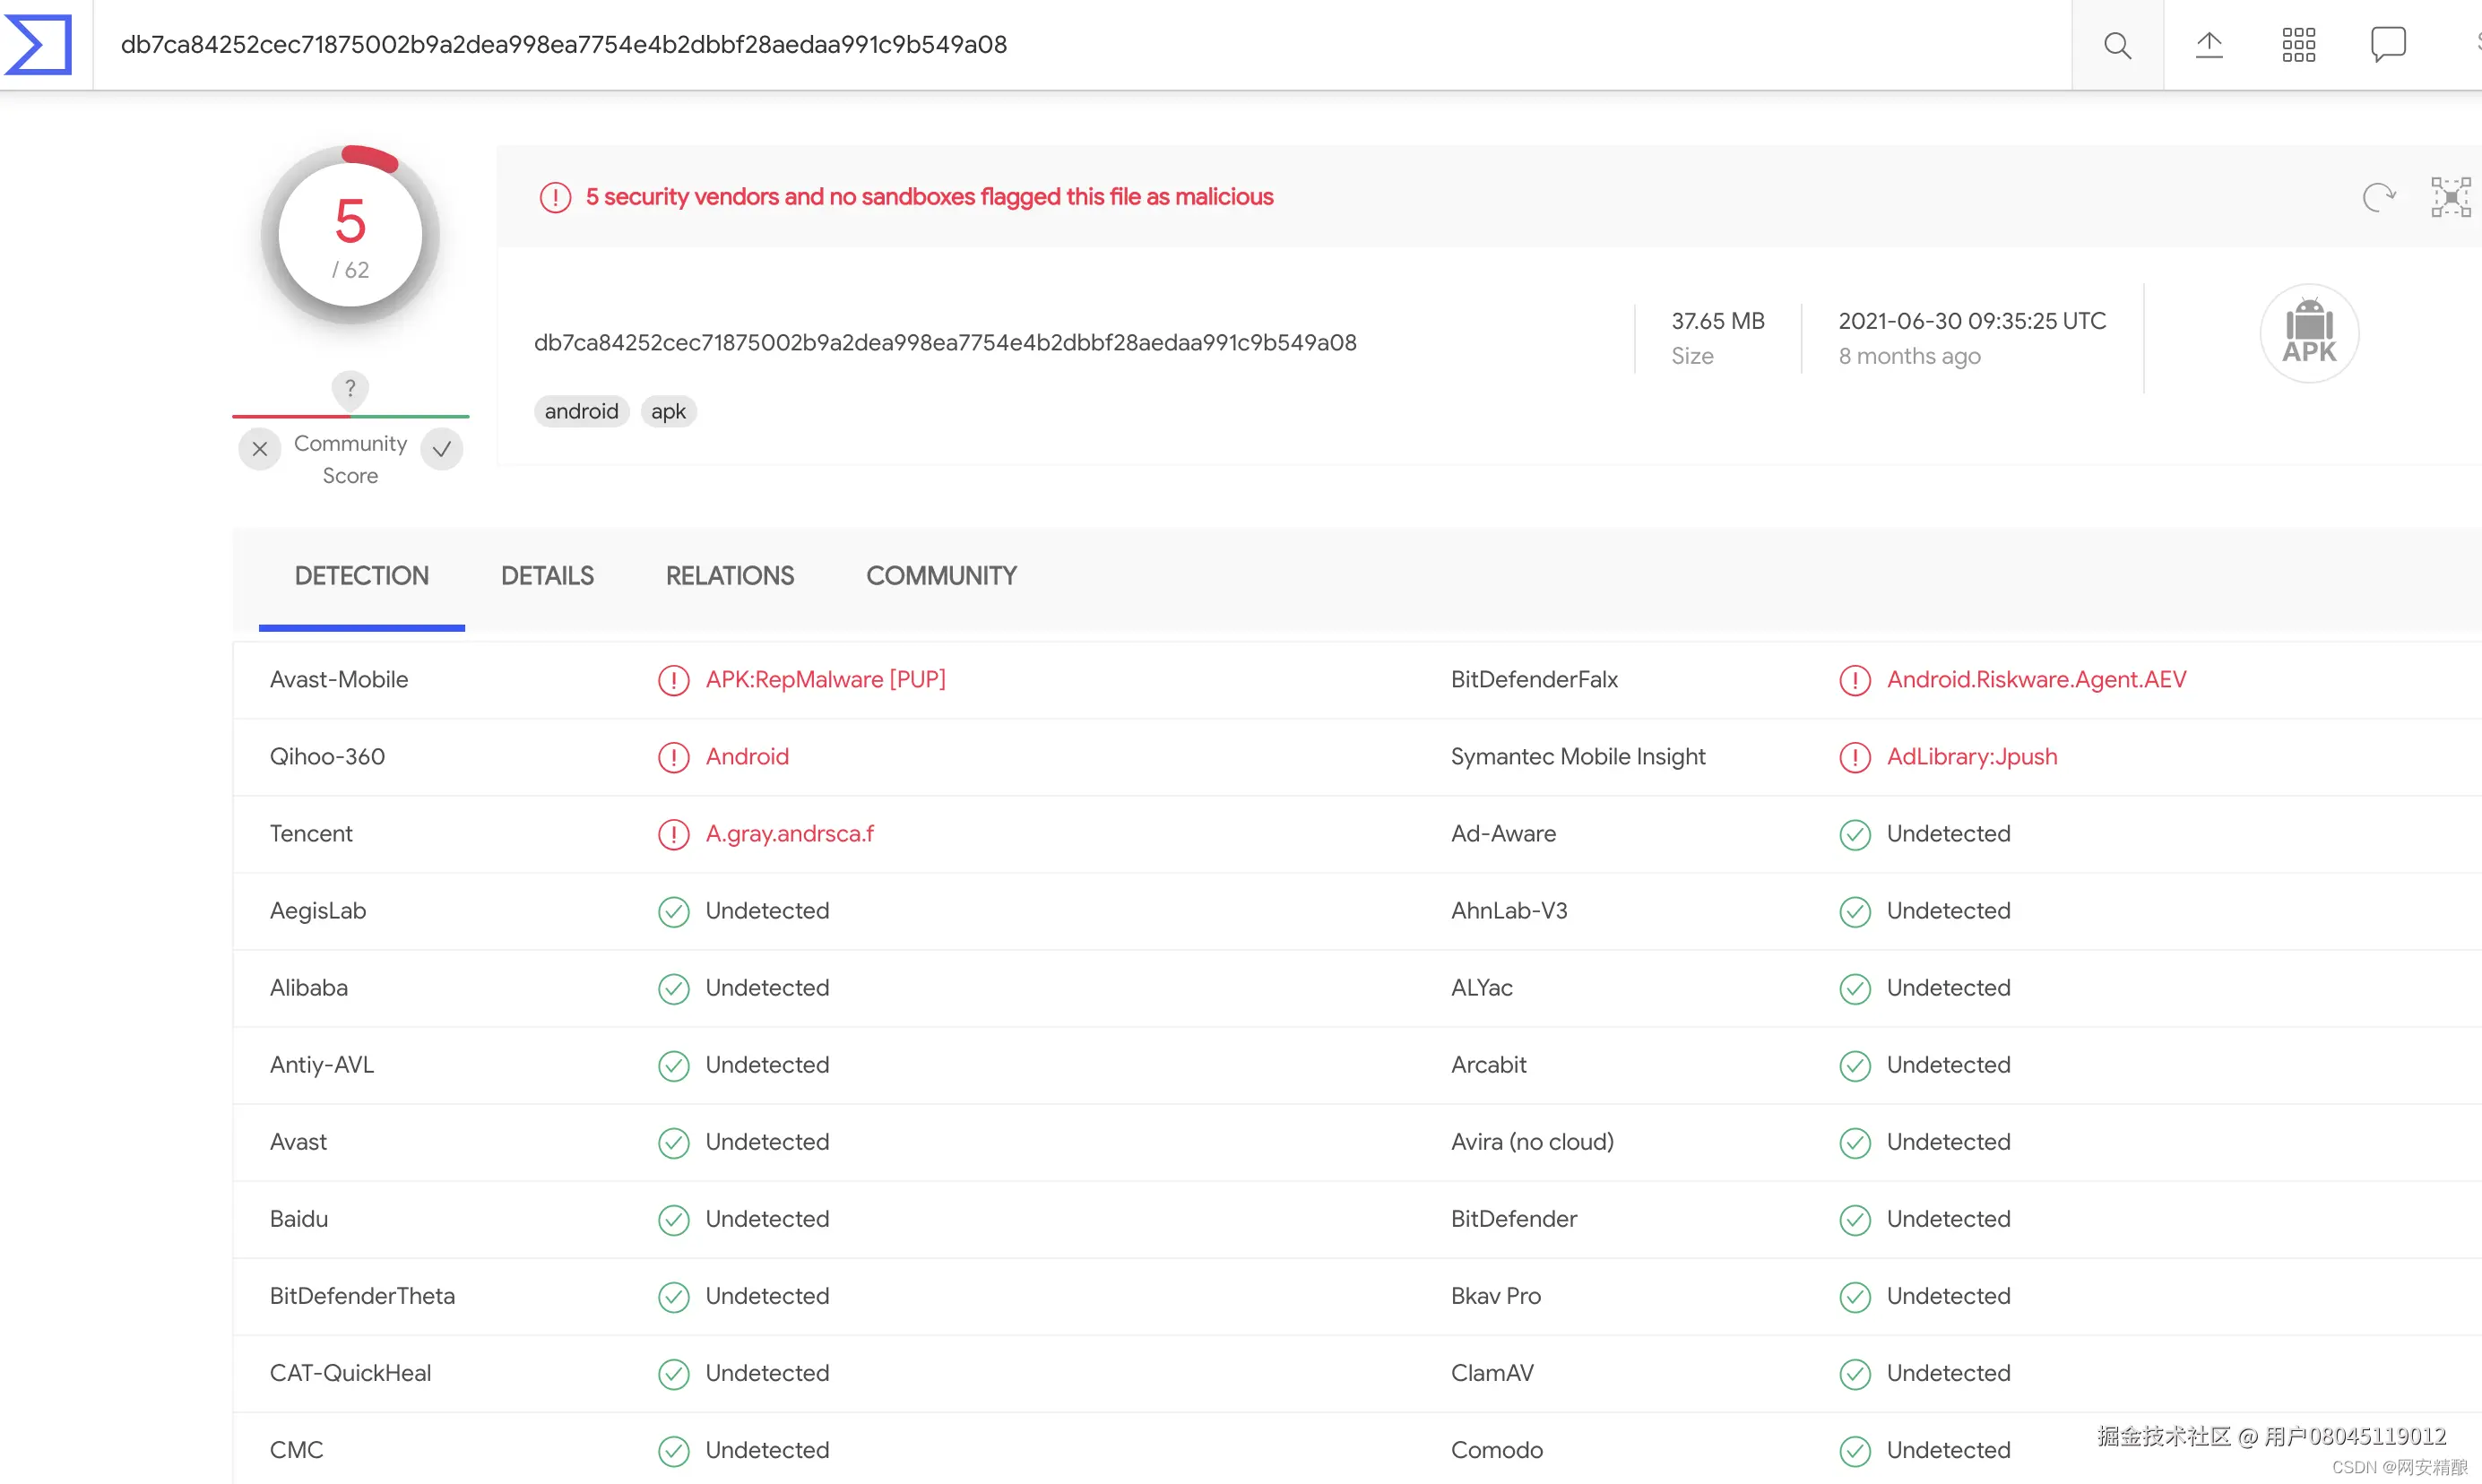Screen dimensions: 2482x1484
Task: Click the A.gray.andrsca.f detection result
Action: (x=790, y=834)
